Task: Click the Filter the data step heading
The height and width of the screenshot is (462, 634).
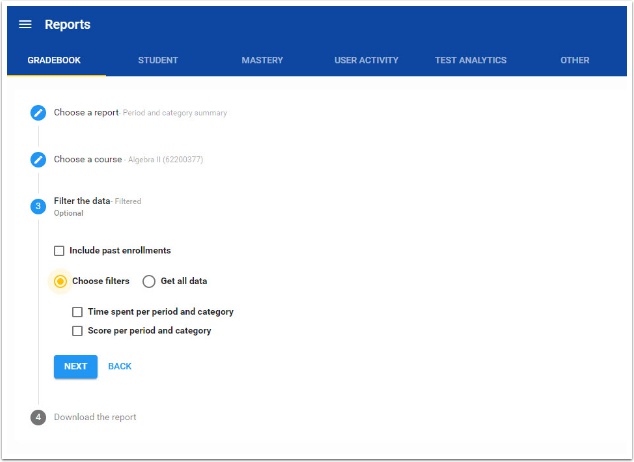Action: [82, 201]
